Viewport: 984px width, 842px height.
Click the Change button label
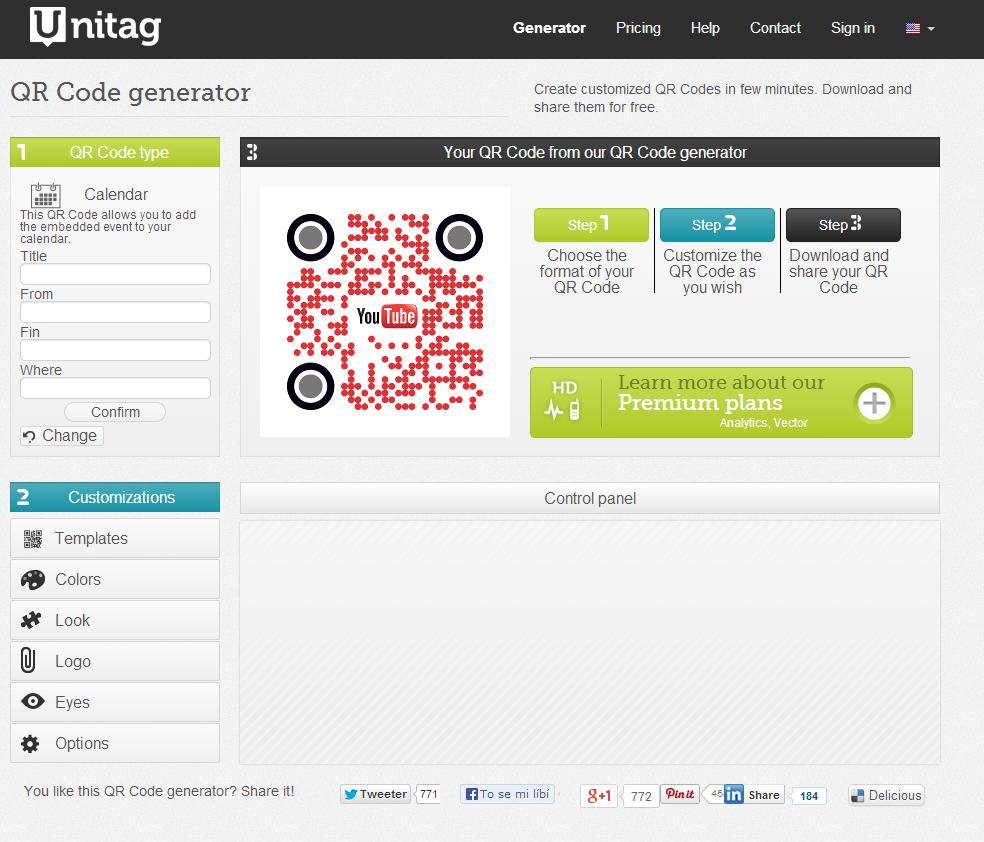[70, 436]
